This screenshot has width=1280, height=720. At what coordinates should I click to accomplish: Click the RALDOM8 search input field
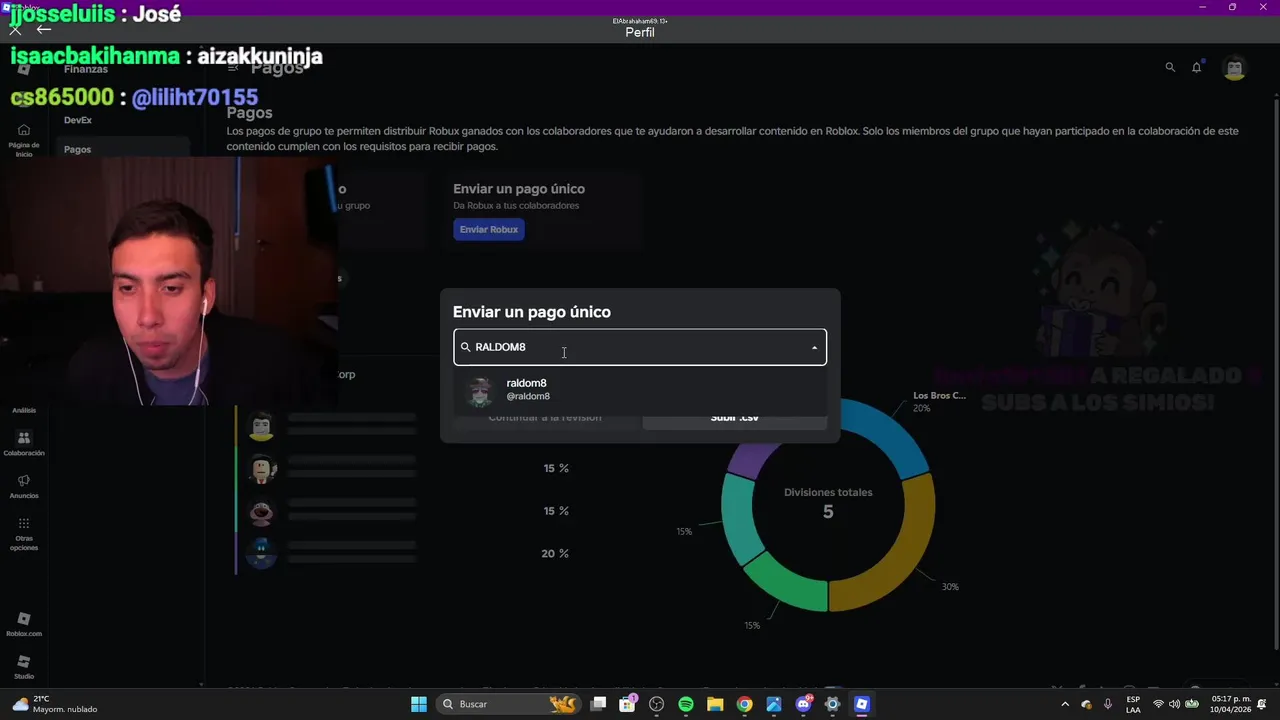pyautogui.click(x=640, y=347)
